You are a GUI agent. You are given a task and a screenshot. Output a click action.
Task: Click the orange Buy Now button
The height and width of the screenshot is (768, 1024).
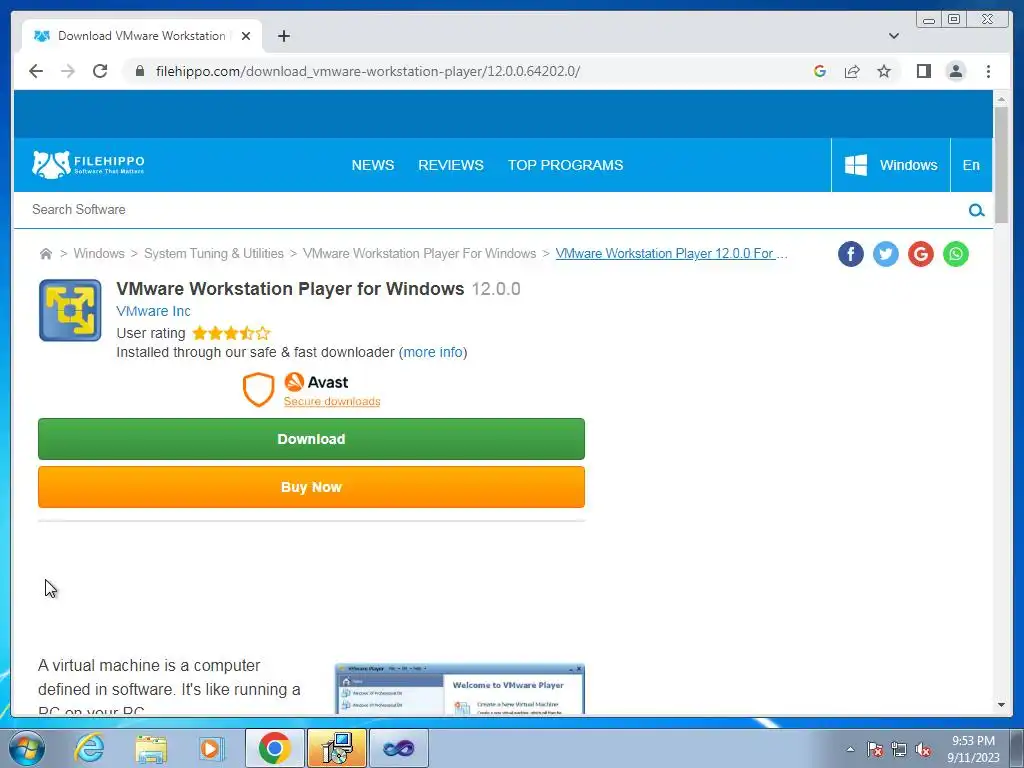(x=312, y=487)
